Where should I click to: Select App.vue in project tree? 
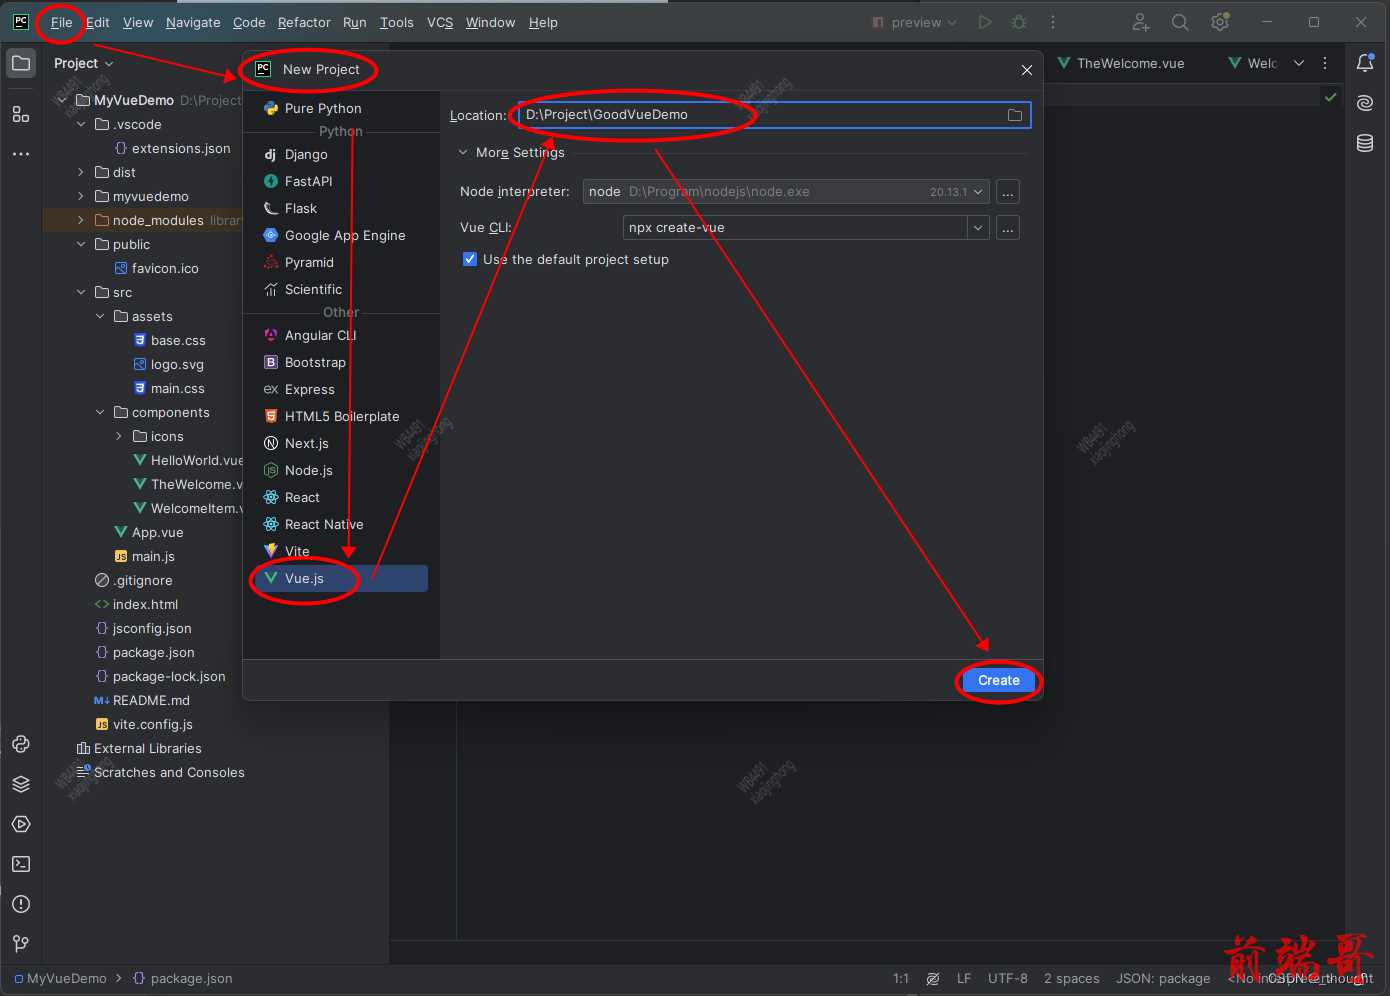point(157,532)
